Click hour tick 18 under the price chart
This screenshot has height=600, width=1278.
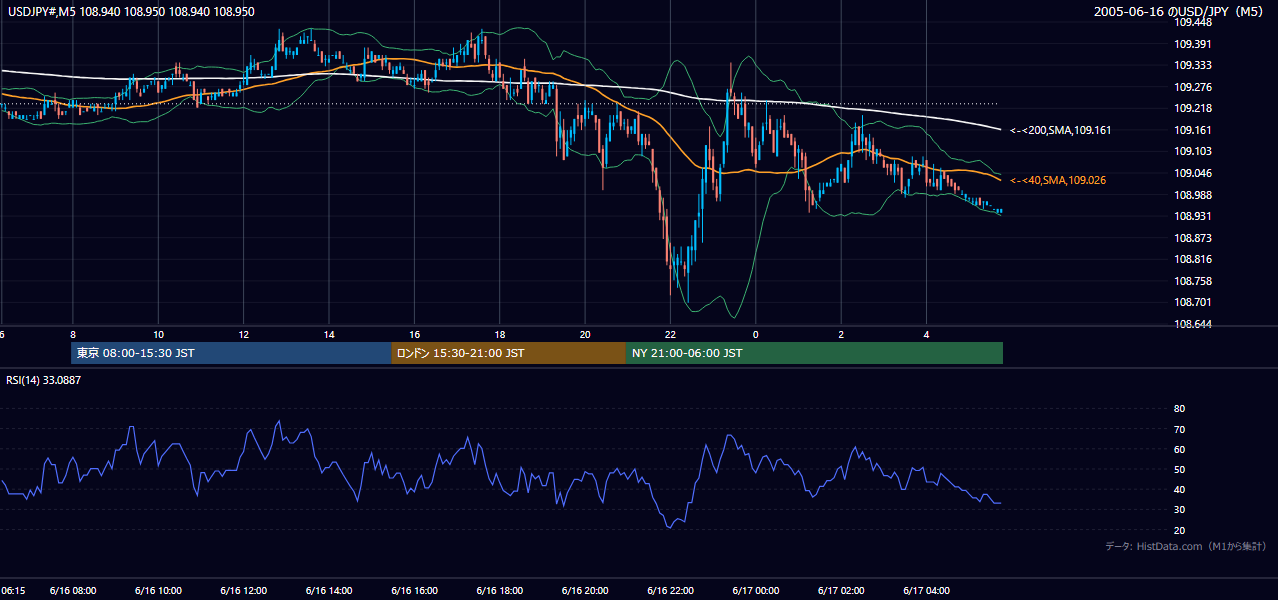(500, 335)
